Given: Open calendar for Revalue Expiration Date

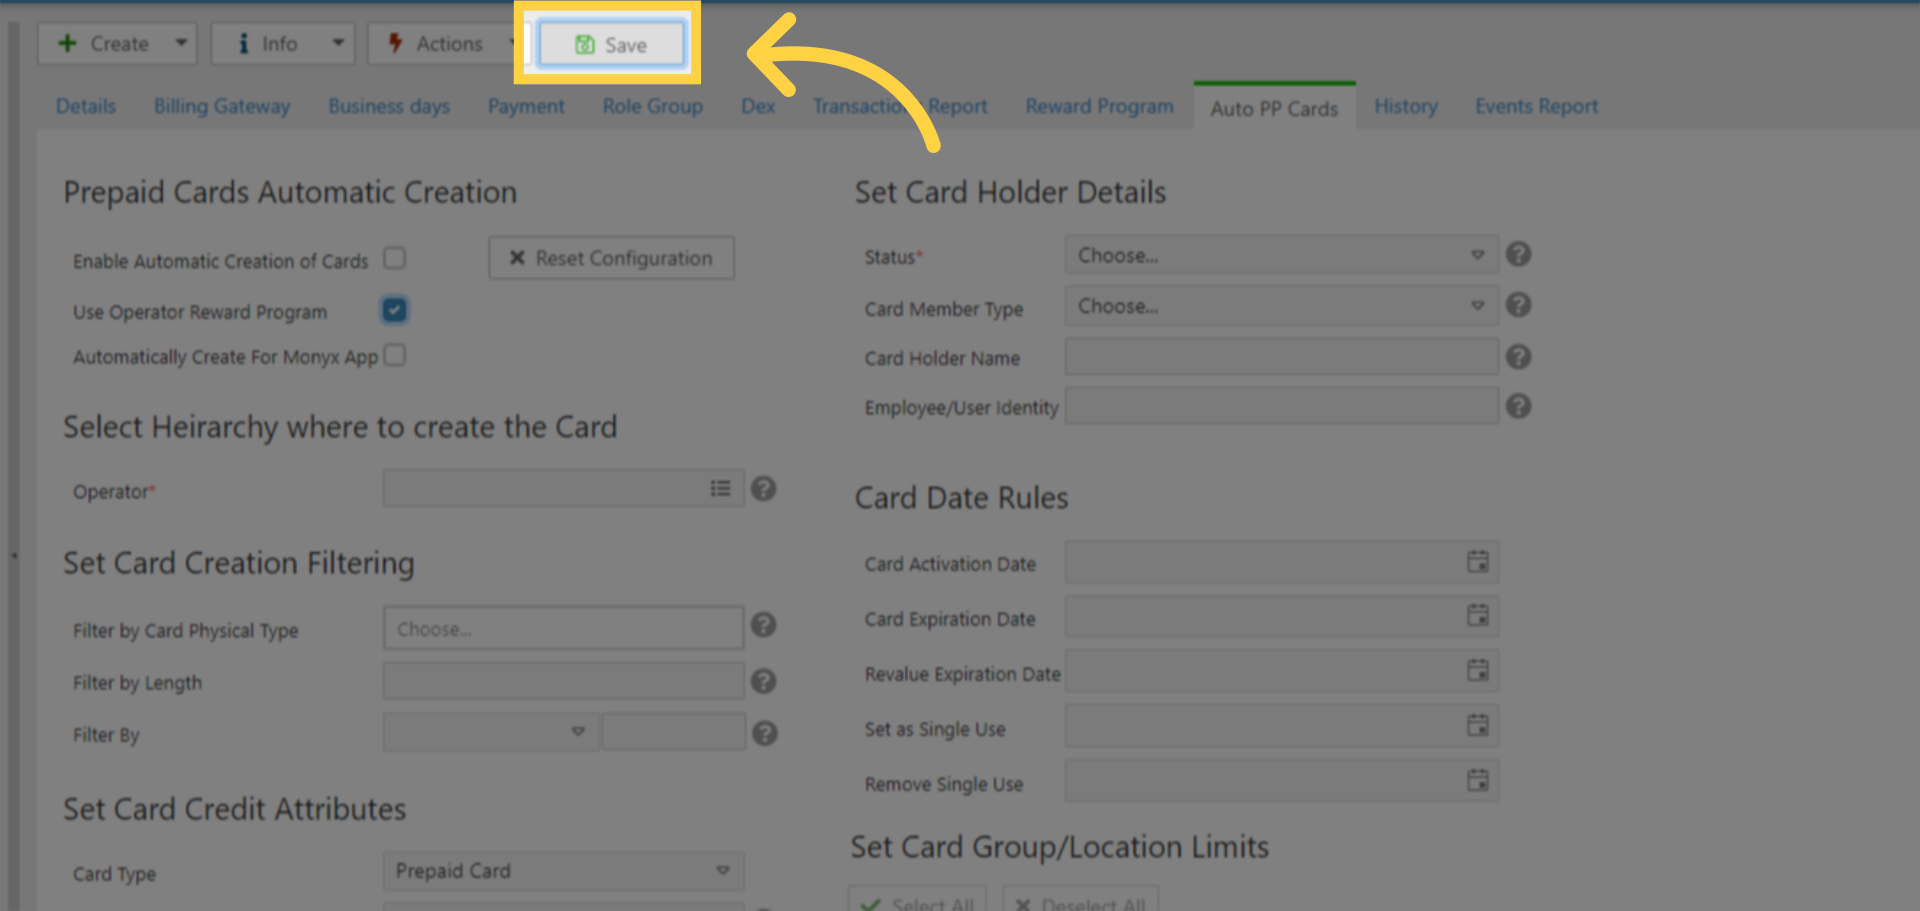Looking at the screenshot, I should pyautogui.click(x=1478, y=670).
